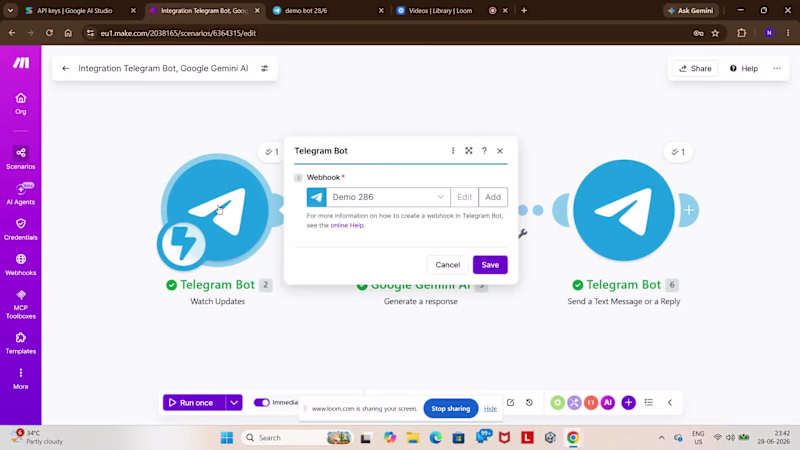Click the scenario name Integration Telegram Bot title
The image size is (800, 450).
163,68
